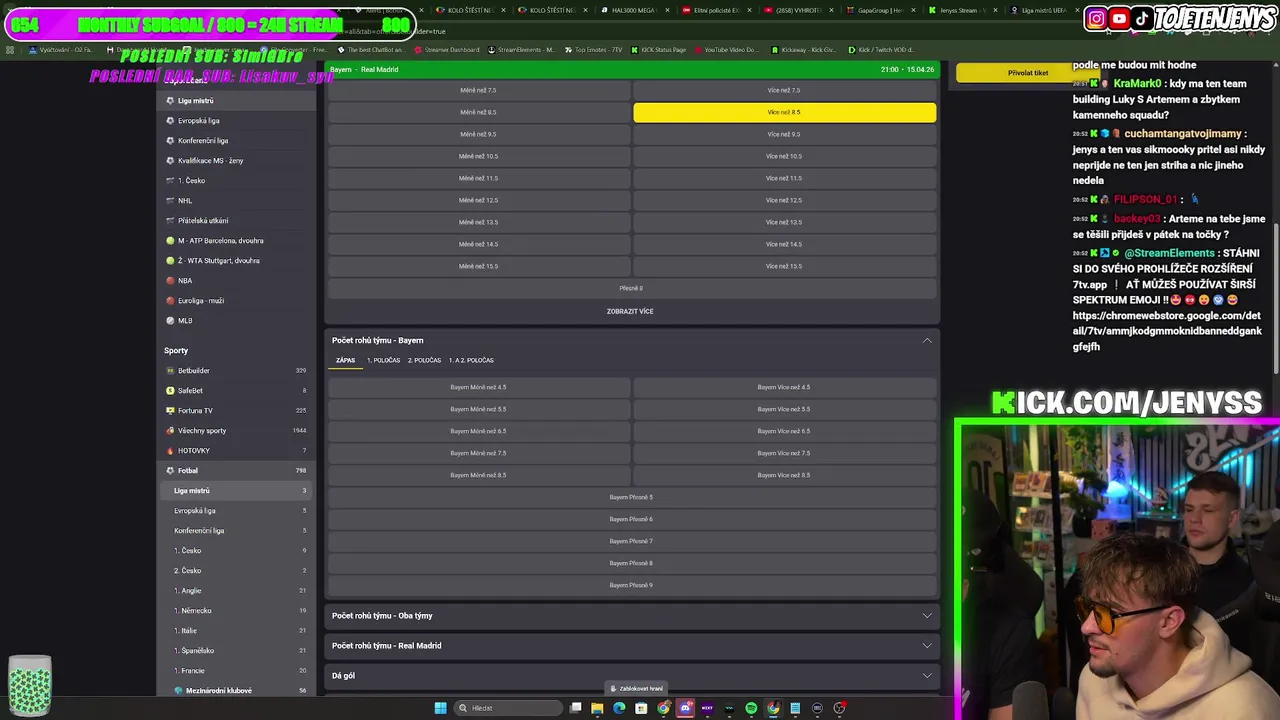Open Betbuilder in the Sporty list

(237, 371)
